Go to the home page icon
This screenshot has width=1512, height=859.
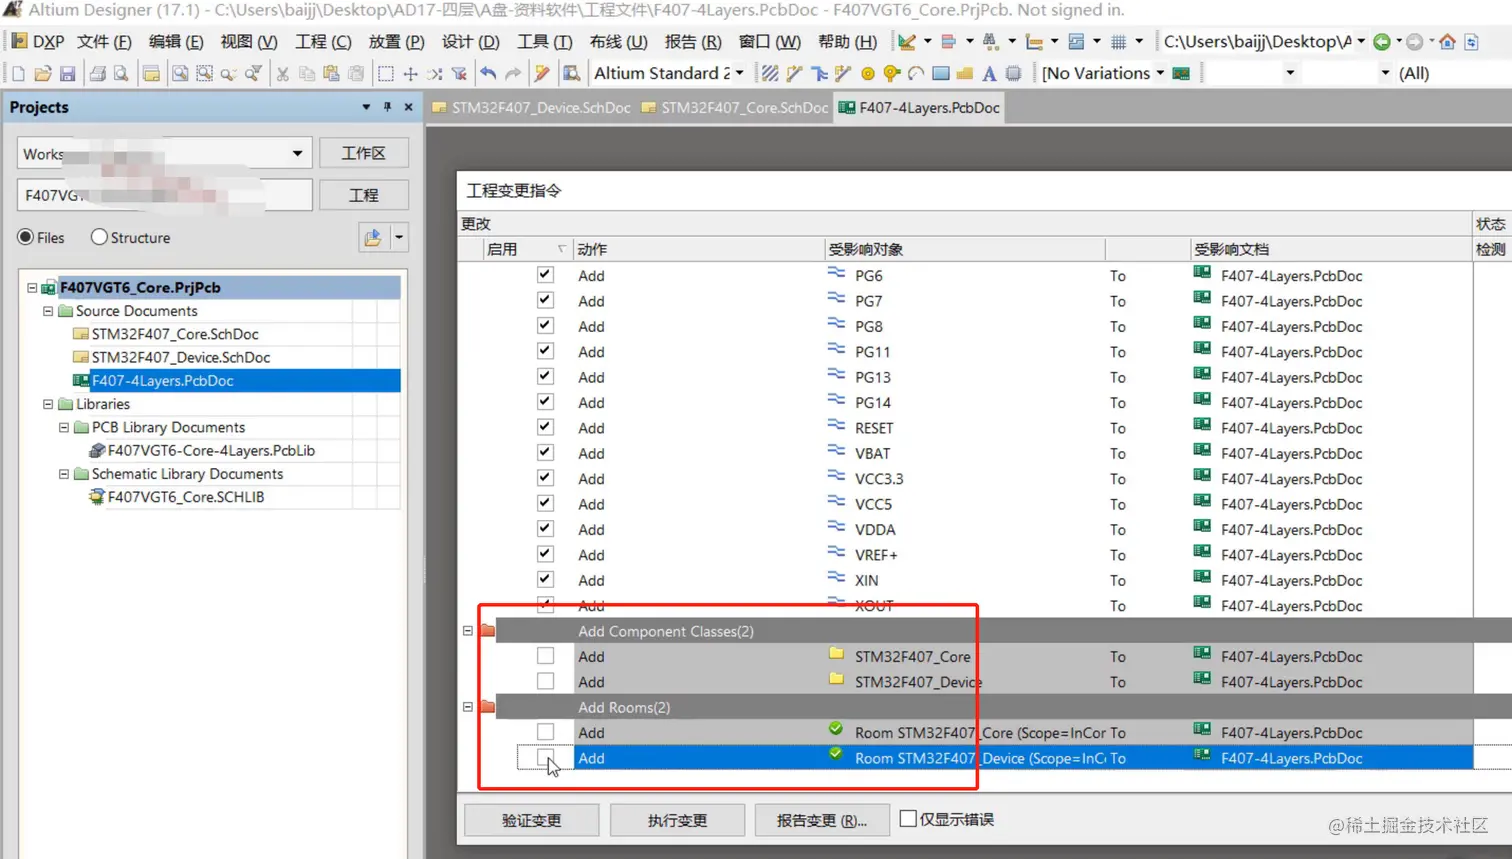click(x=1447, y=42)
